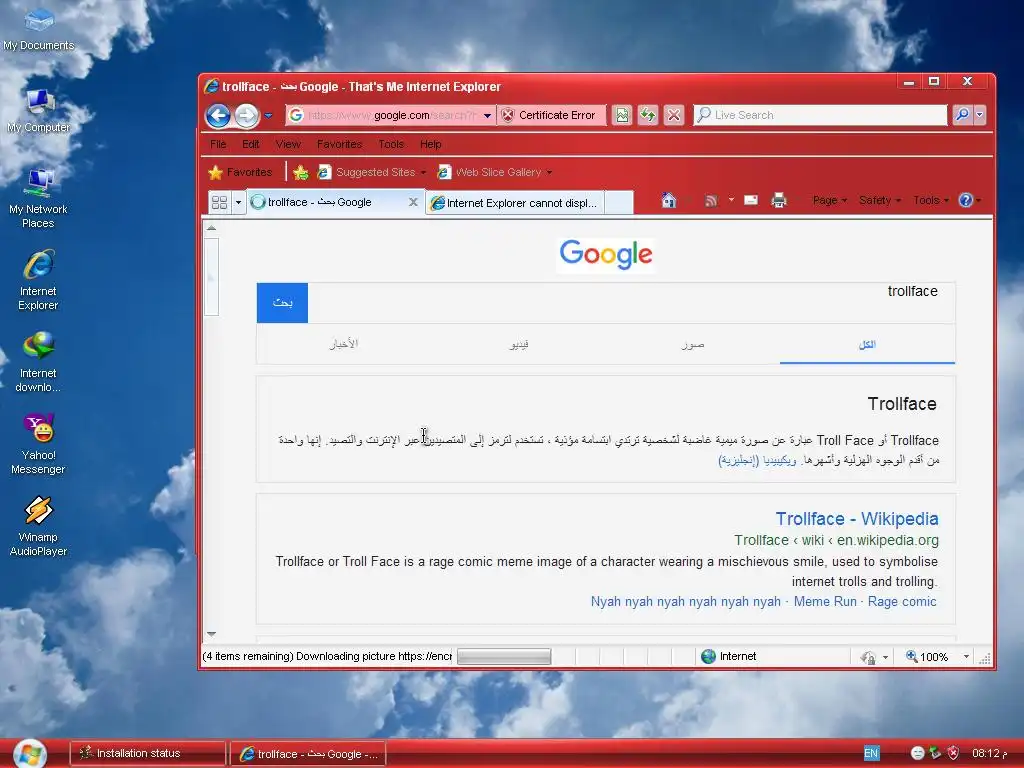The image size is (1024, 768).
Task: Select the Arabic Videos results tab
Action: point(519,344)
